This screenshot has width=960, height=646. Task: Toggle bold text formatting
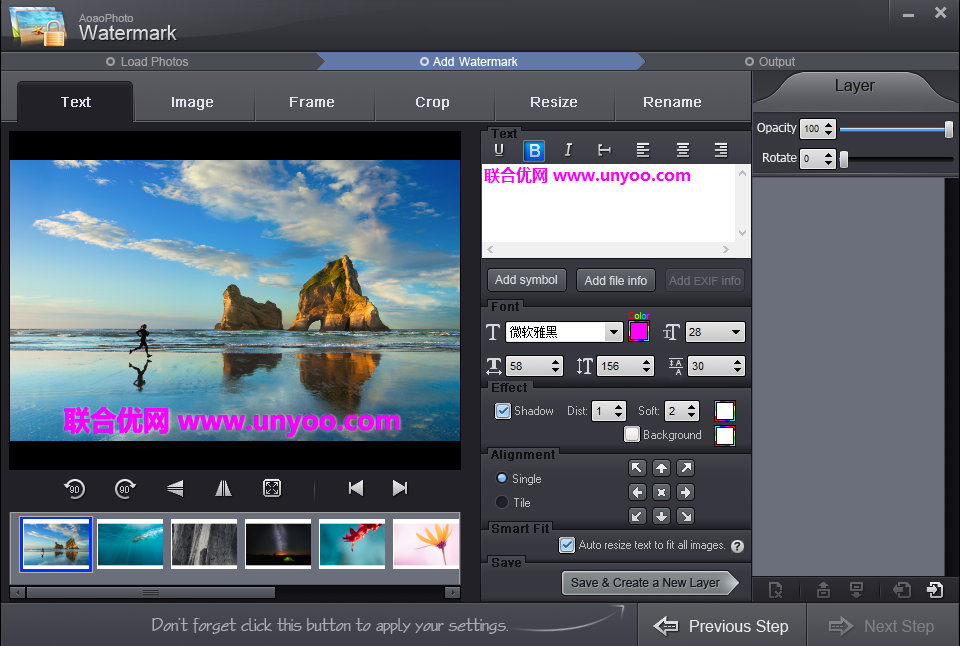click(x=534, y=150)
